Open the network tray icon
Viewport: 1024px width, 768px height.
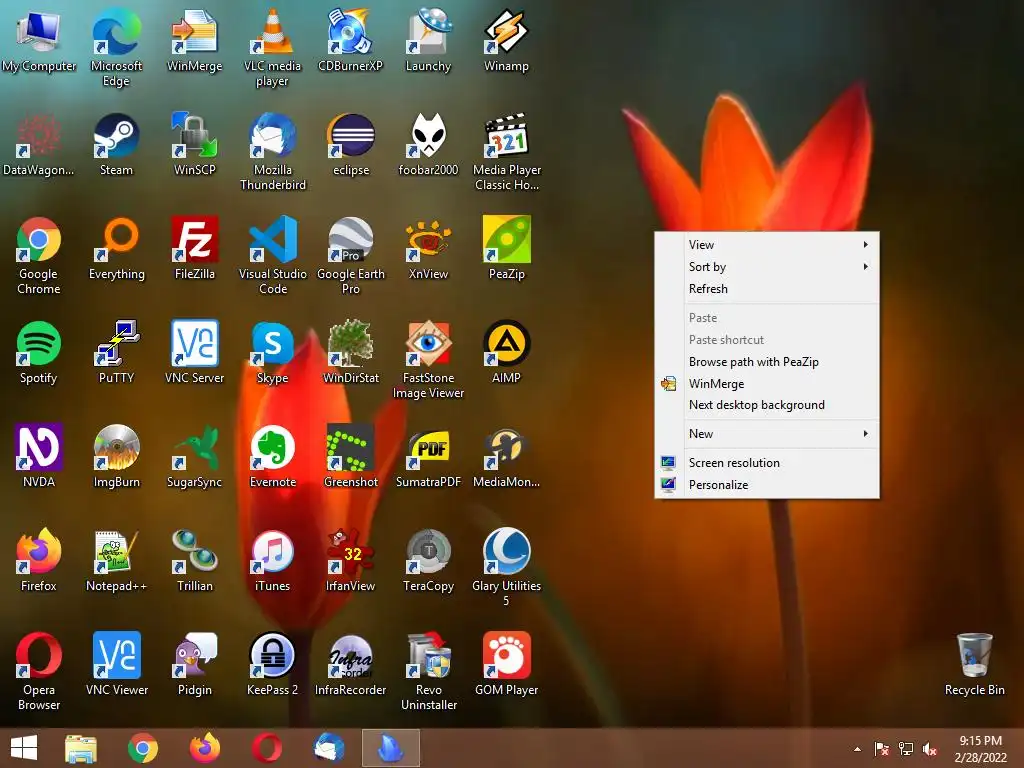pyautogui.click(x=906, y=749)
